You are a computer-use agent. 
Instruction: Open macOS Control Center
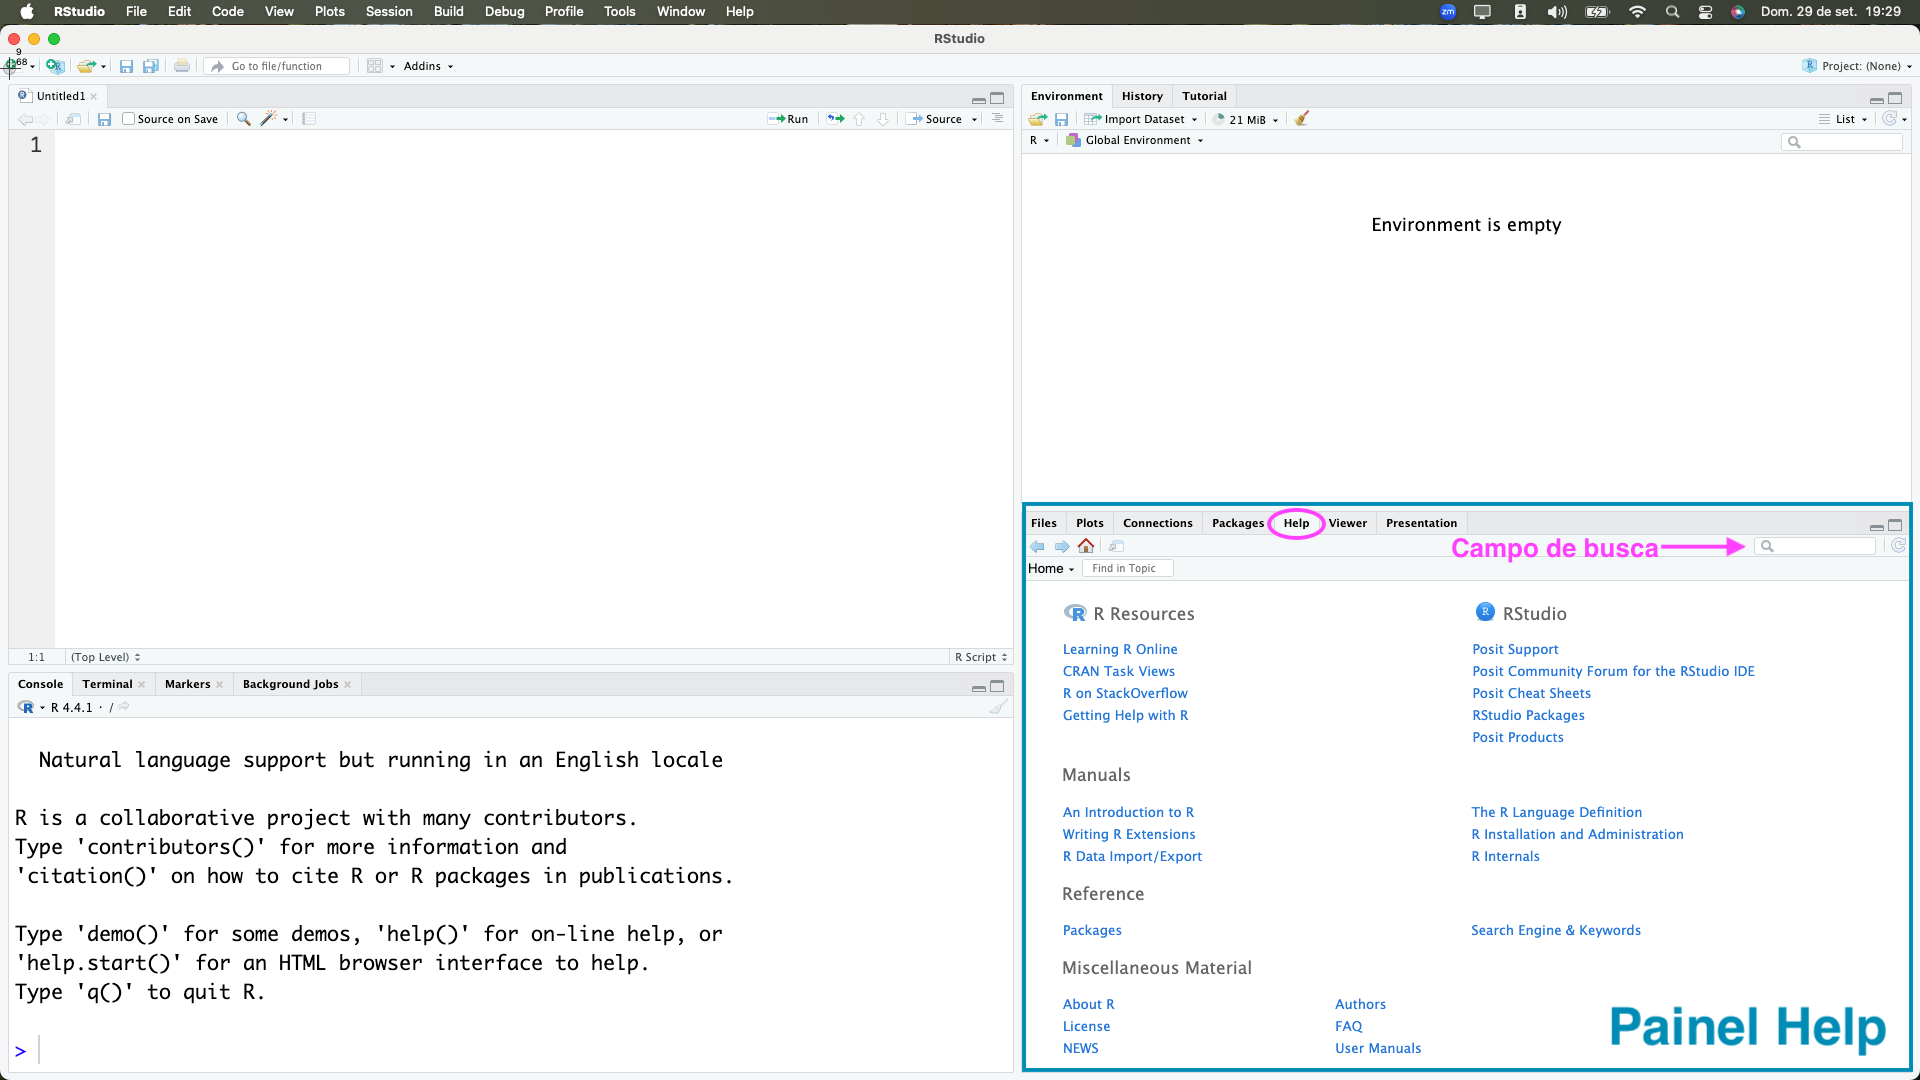tap(1706, 12)
